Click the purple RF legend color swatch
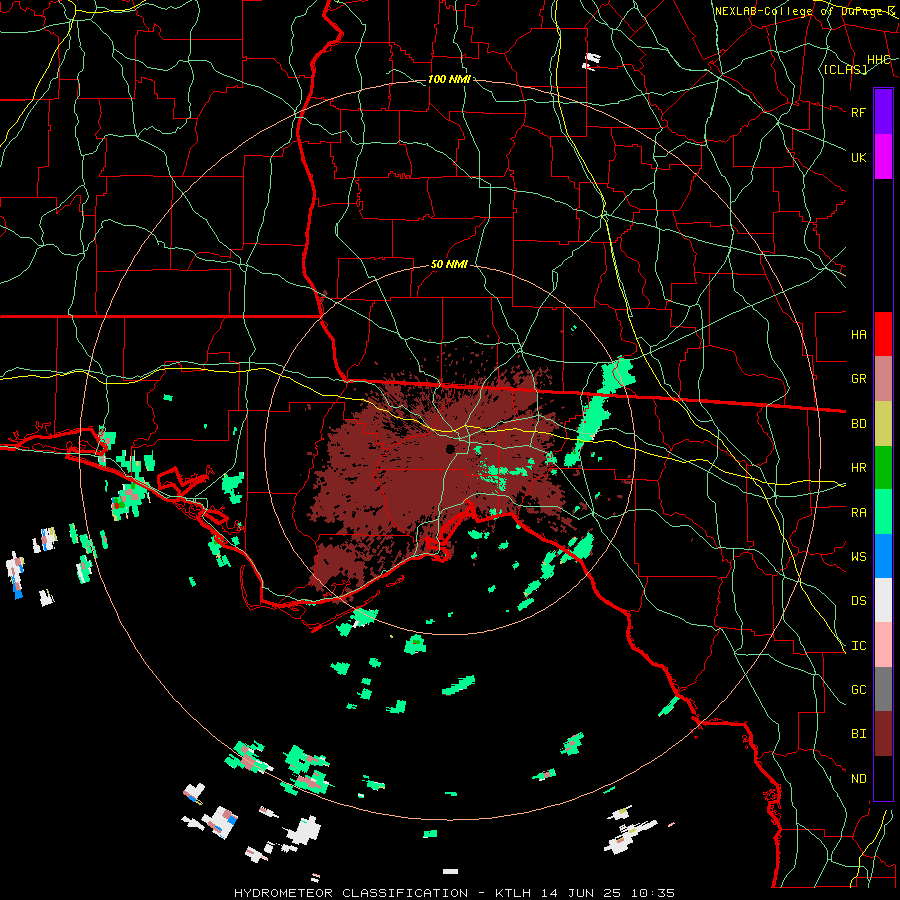 [x=883, y=112]
